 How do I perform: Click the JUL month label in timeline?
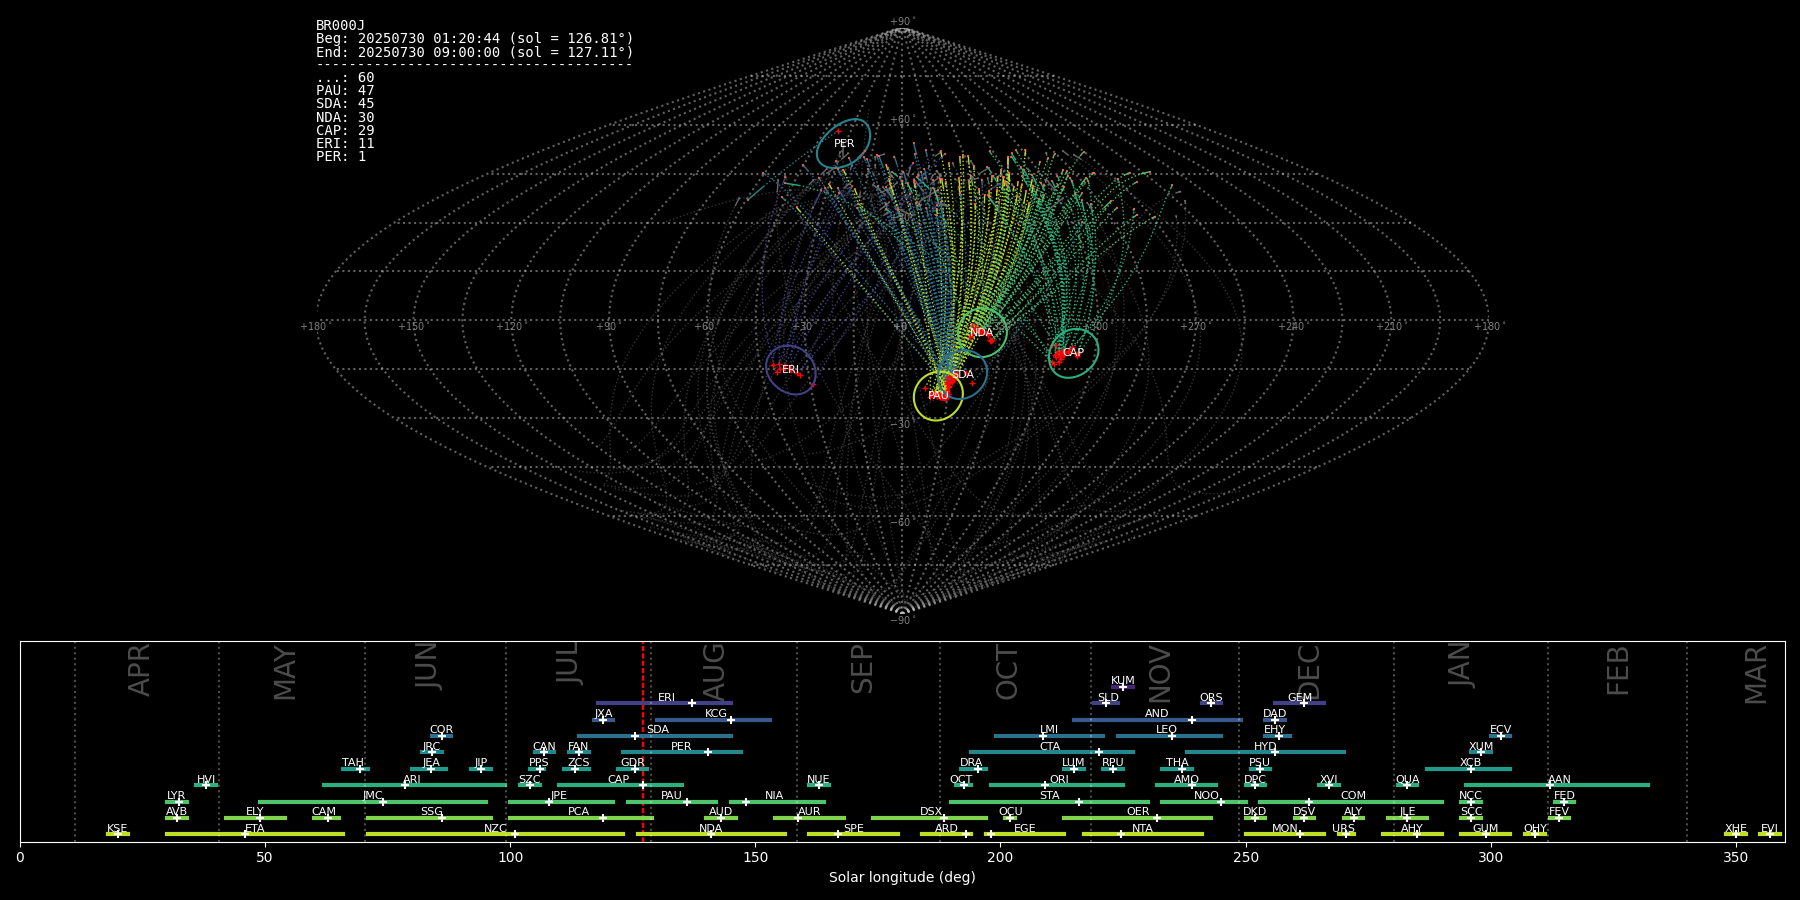coord(567,663)
